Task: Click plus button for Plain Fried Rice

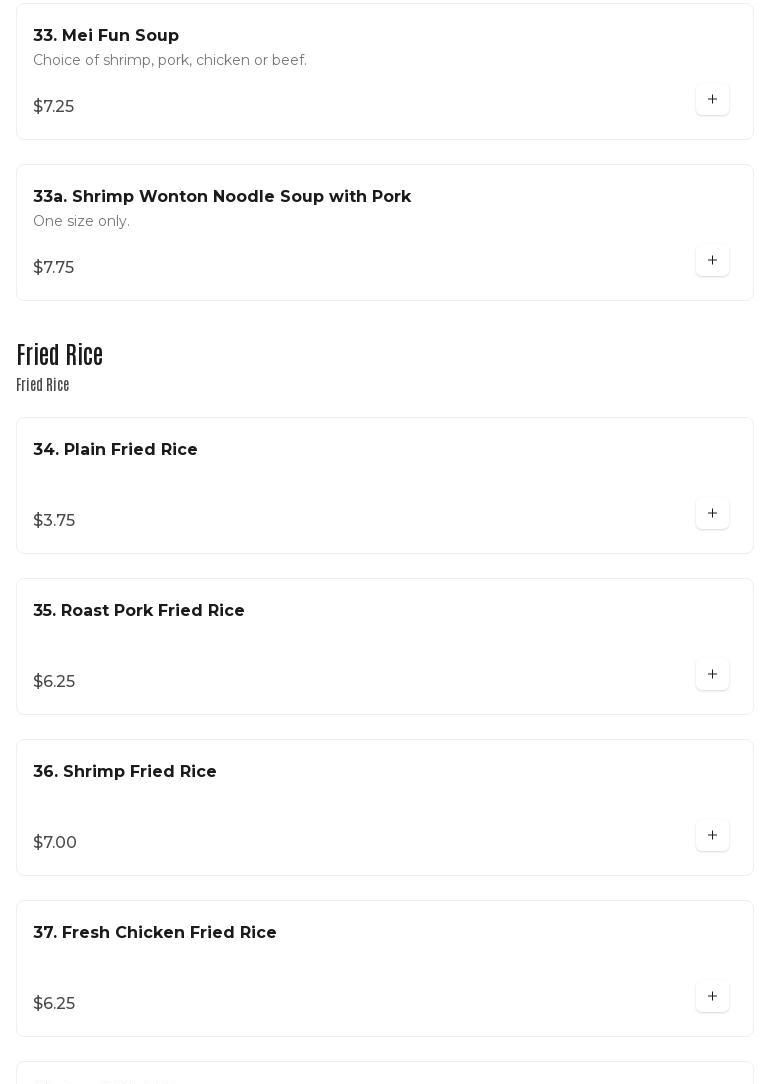Action: (x=712, y=514)
